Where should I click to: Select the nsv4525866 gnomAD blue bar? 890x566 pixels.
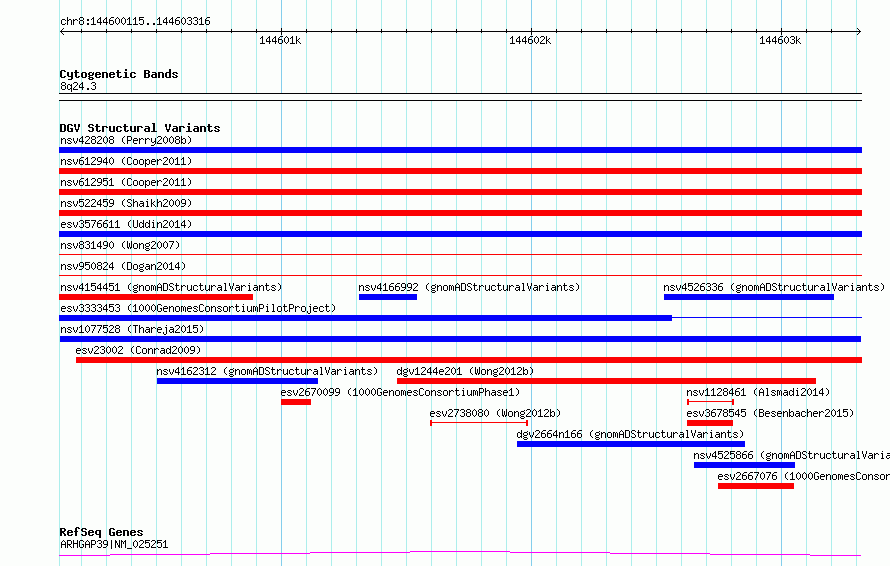click(x=744, y=465)
